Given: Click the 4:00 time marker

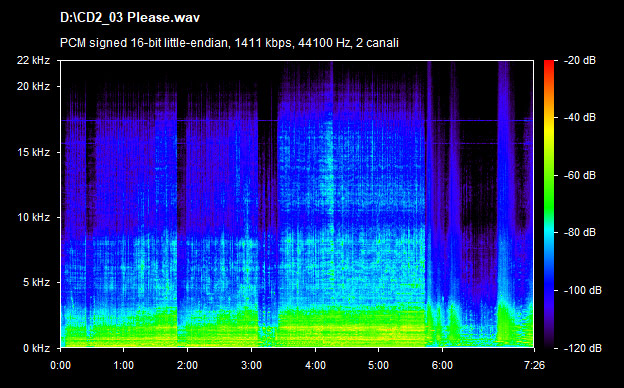Looking at the screenshot, I should coord(315,365).
